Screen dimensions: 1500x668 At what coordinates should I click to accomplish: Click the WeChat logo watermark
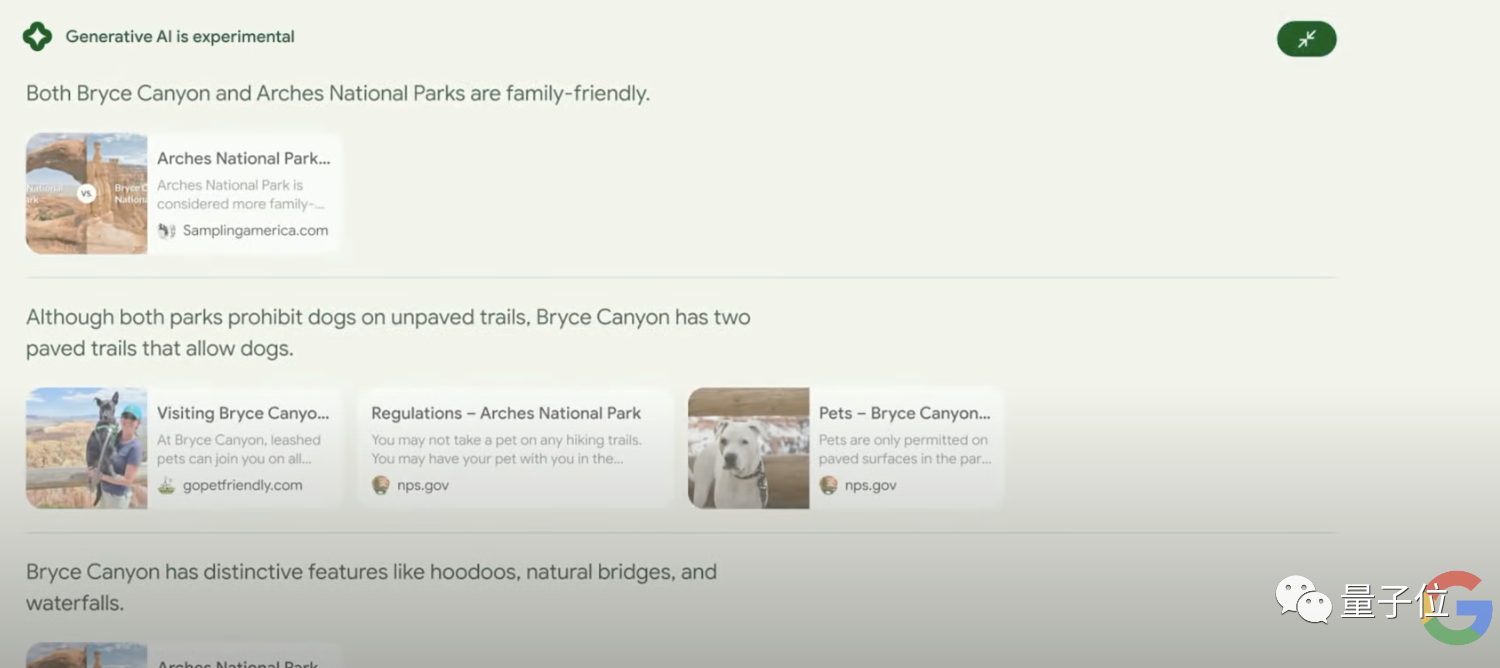click(1303, 600)
